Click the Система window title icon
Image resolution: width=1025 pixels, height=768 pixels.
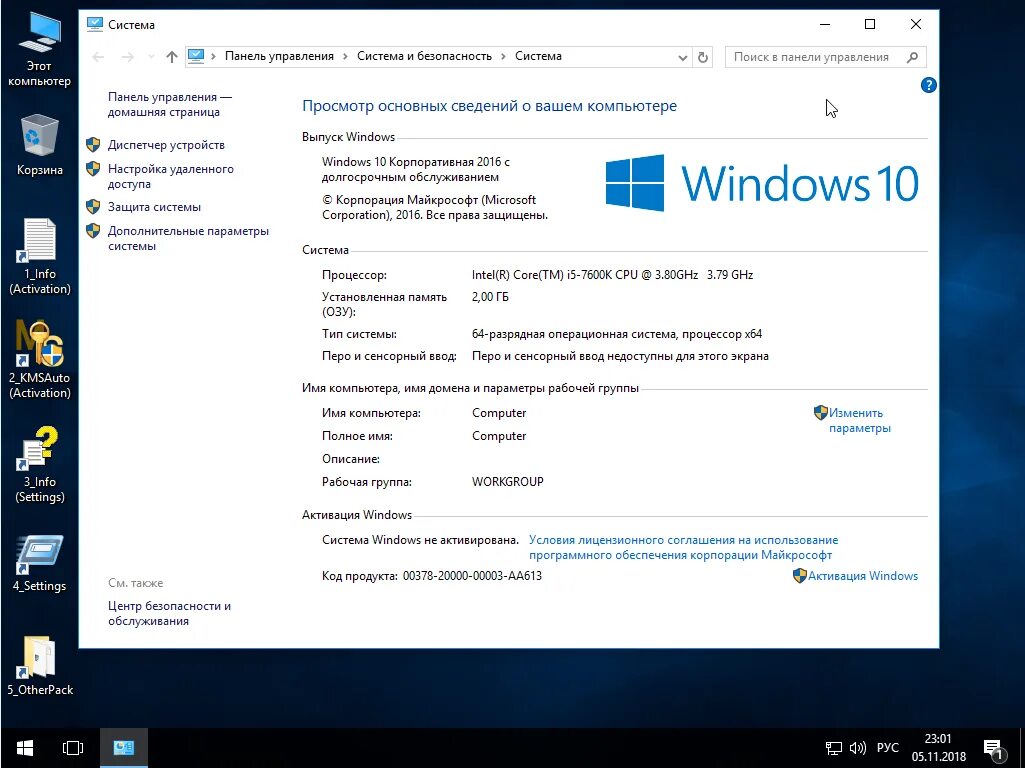tap(95, 24)
